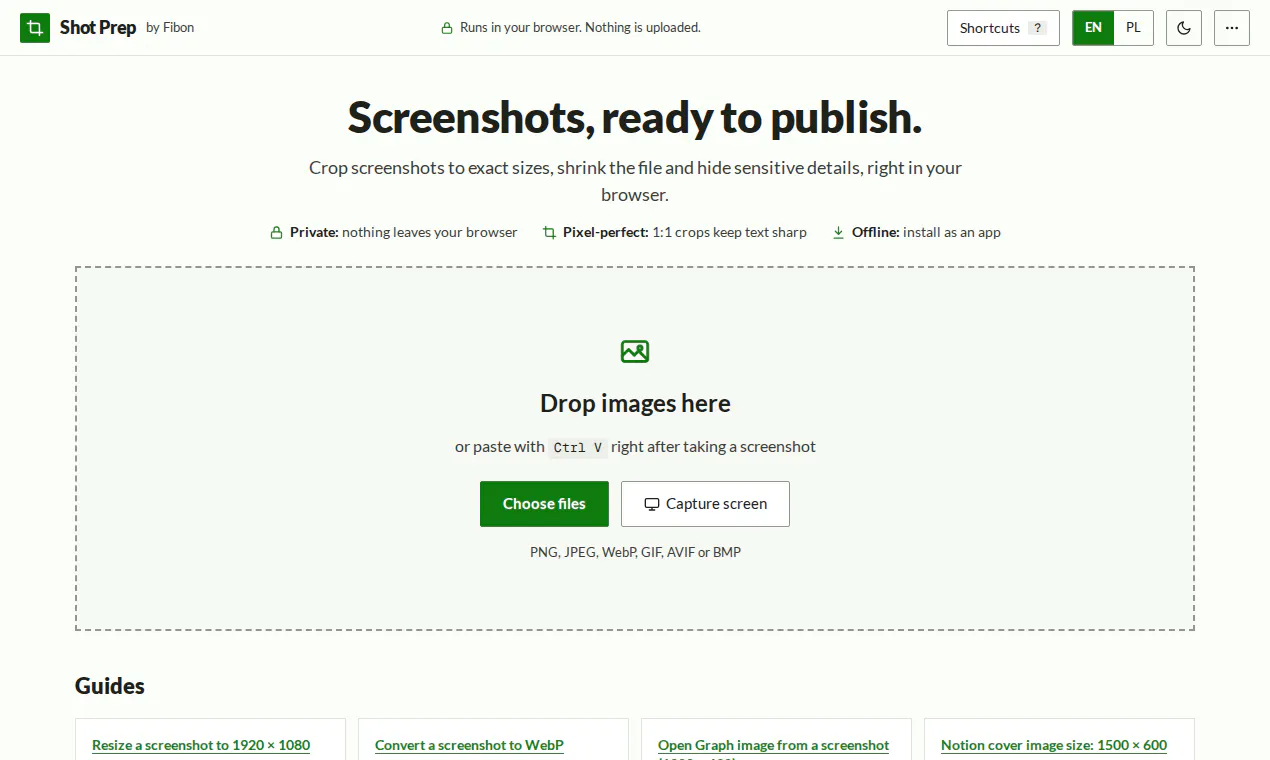
Task: Toggle dark mode with the moon icon
Action: click(x=1184, y=28)
